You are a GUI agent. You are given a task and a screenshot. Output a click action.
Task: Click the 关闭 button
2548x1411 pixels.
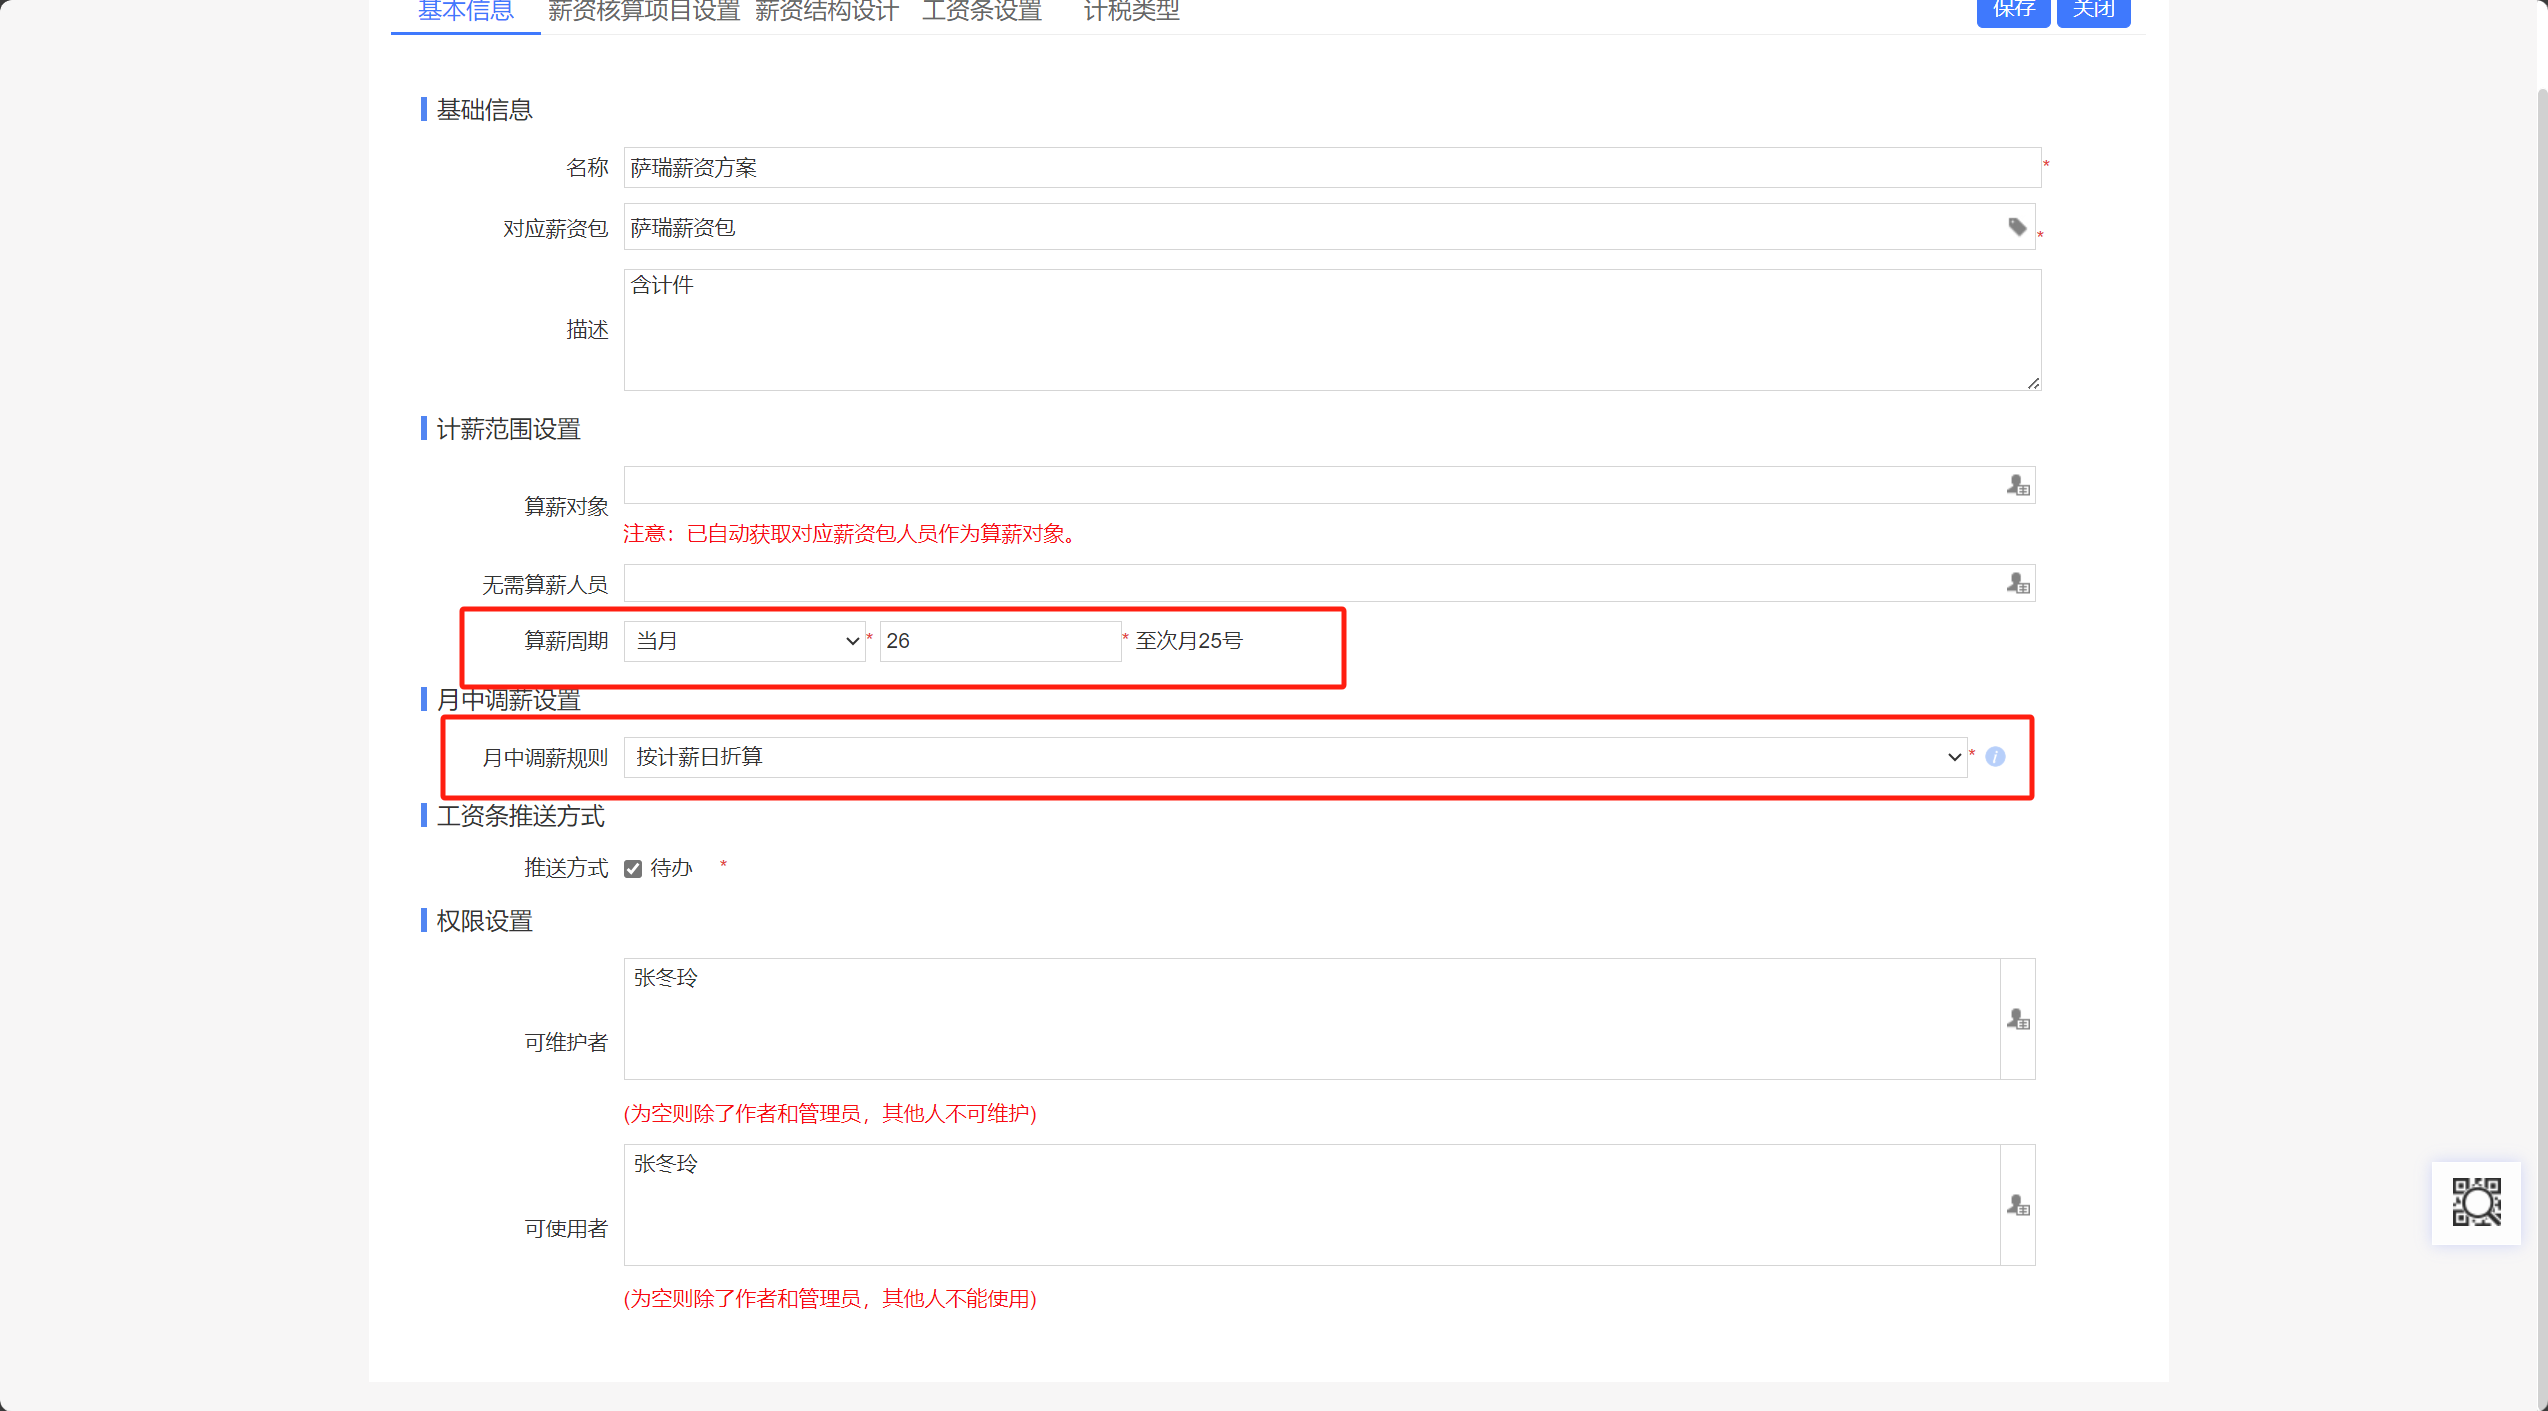click(2093, 10)
